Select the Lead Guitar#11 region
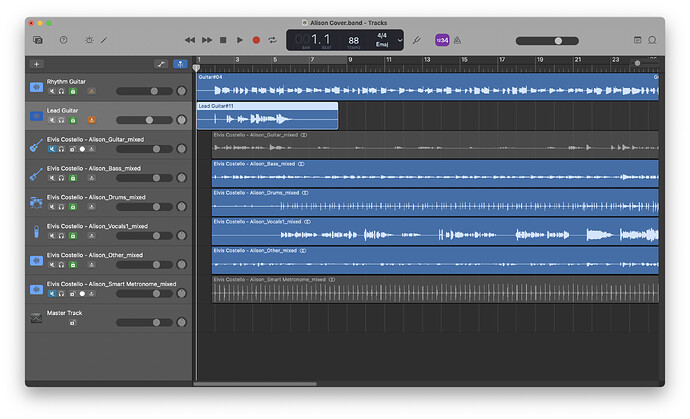This screenshot has width=690, height=419. point(267,116)
